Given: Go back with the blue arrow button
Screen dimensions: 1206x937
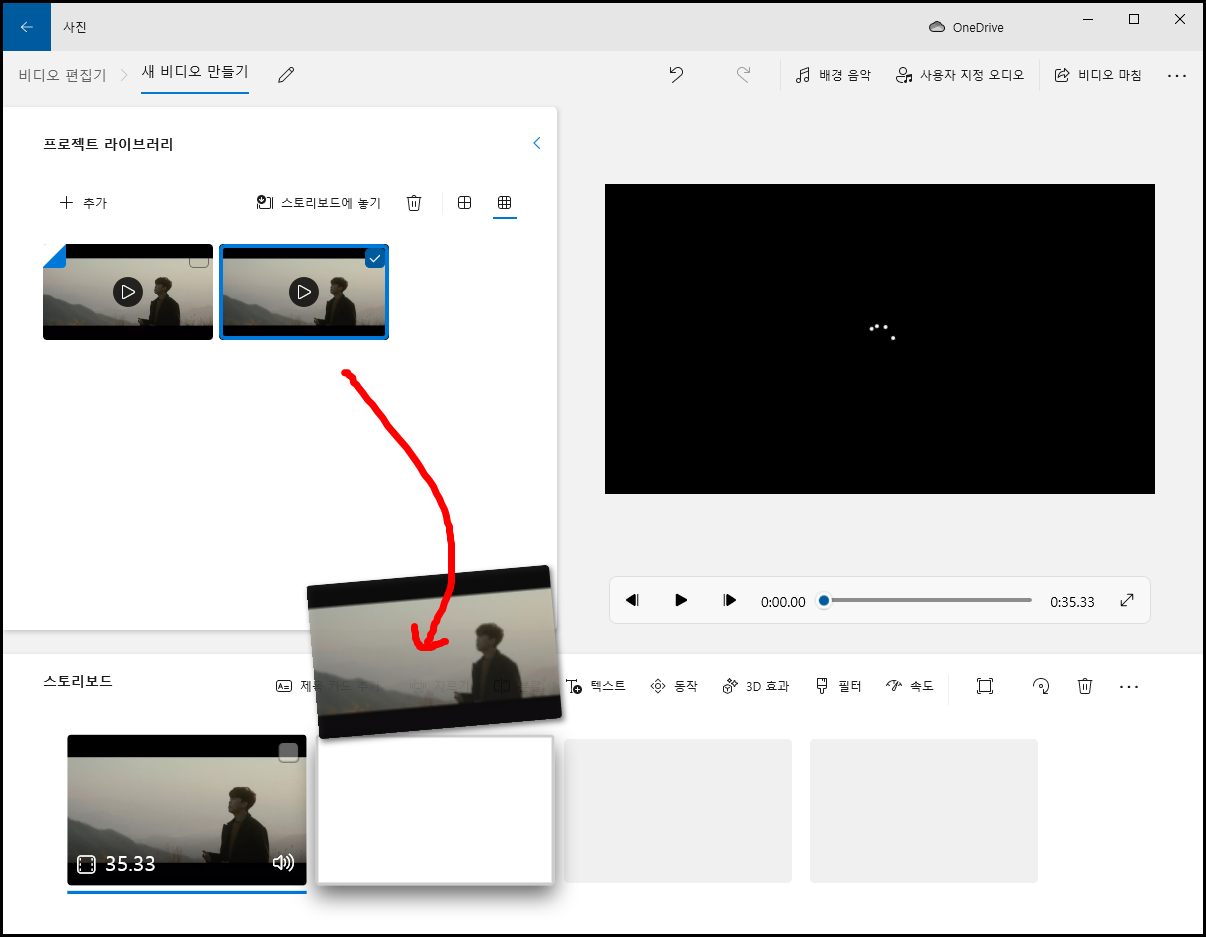Looking at the screenshot, I should click(x=27, y=27).
